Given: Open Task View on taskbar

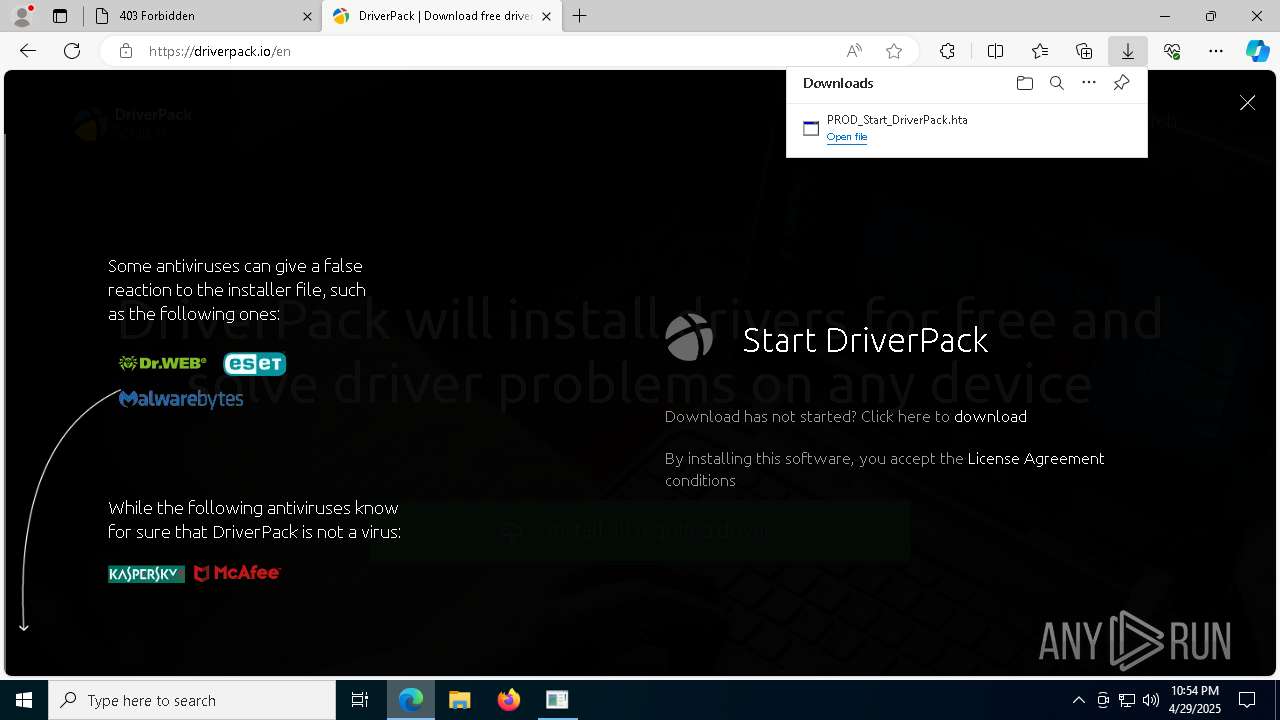Looking at the screenshot, I should coord(360,700).
